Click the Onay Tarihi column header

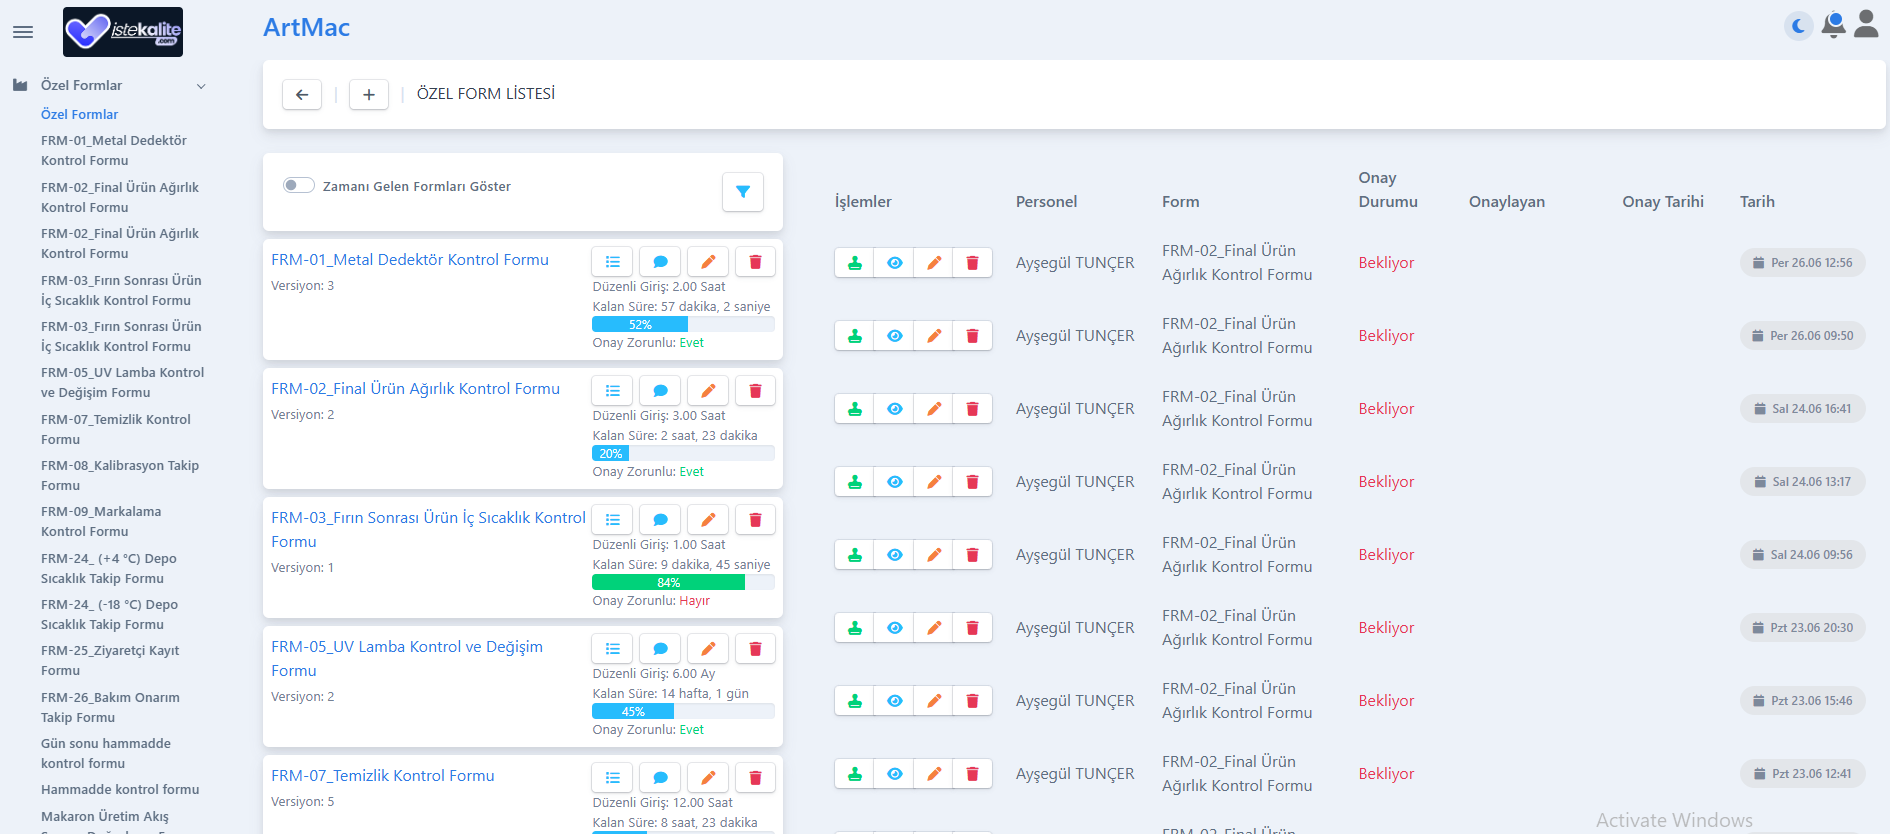tap(1663, 201)
